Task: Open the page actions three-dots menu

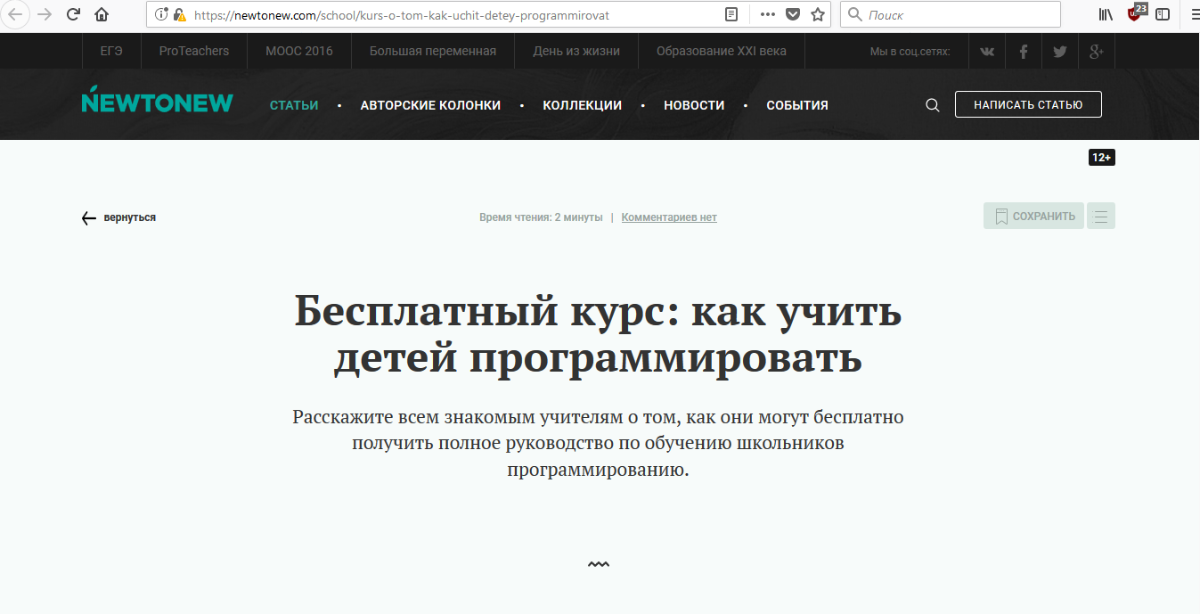Action: click(767, 15)
